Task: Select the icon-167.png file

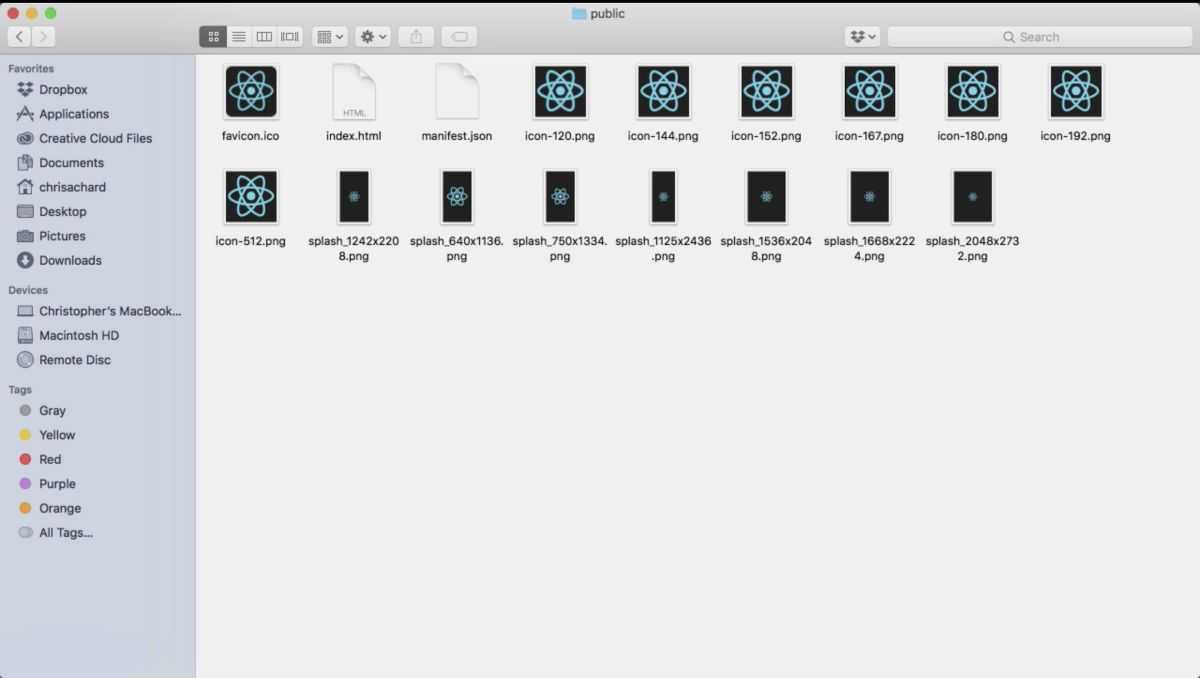Action: point(869,92)
